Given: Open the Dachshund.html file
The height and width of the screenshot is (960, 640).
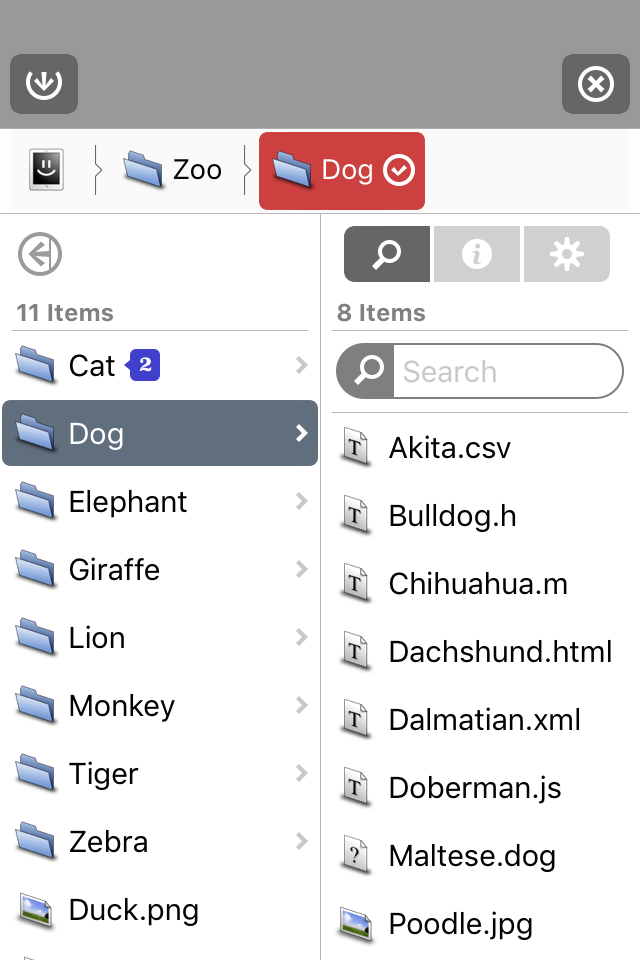Looking at the screenshot, I should (500, 652).
